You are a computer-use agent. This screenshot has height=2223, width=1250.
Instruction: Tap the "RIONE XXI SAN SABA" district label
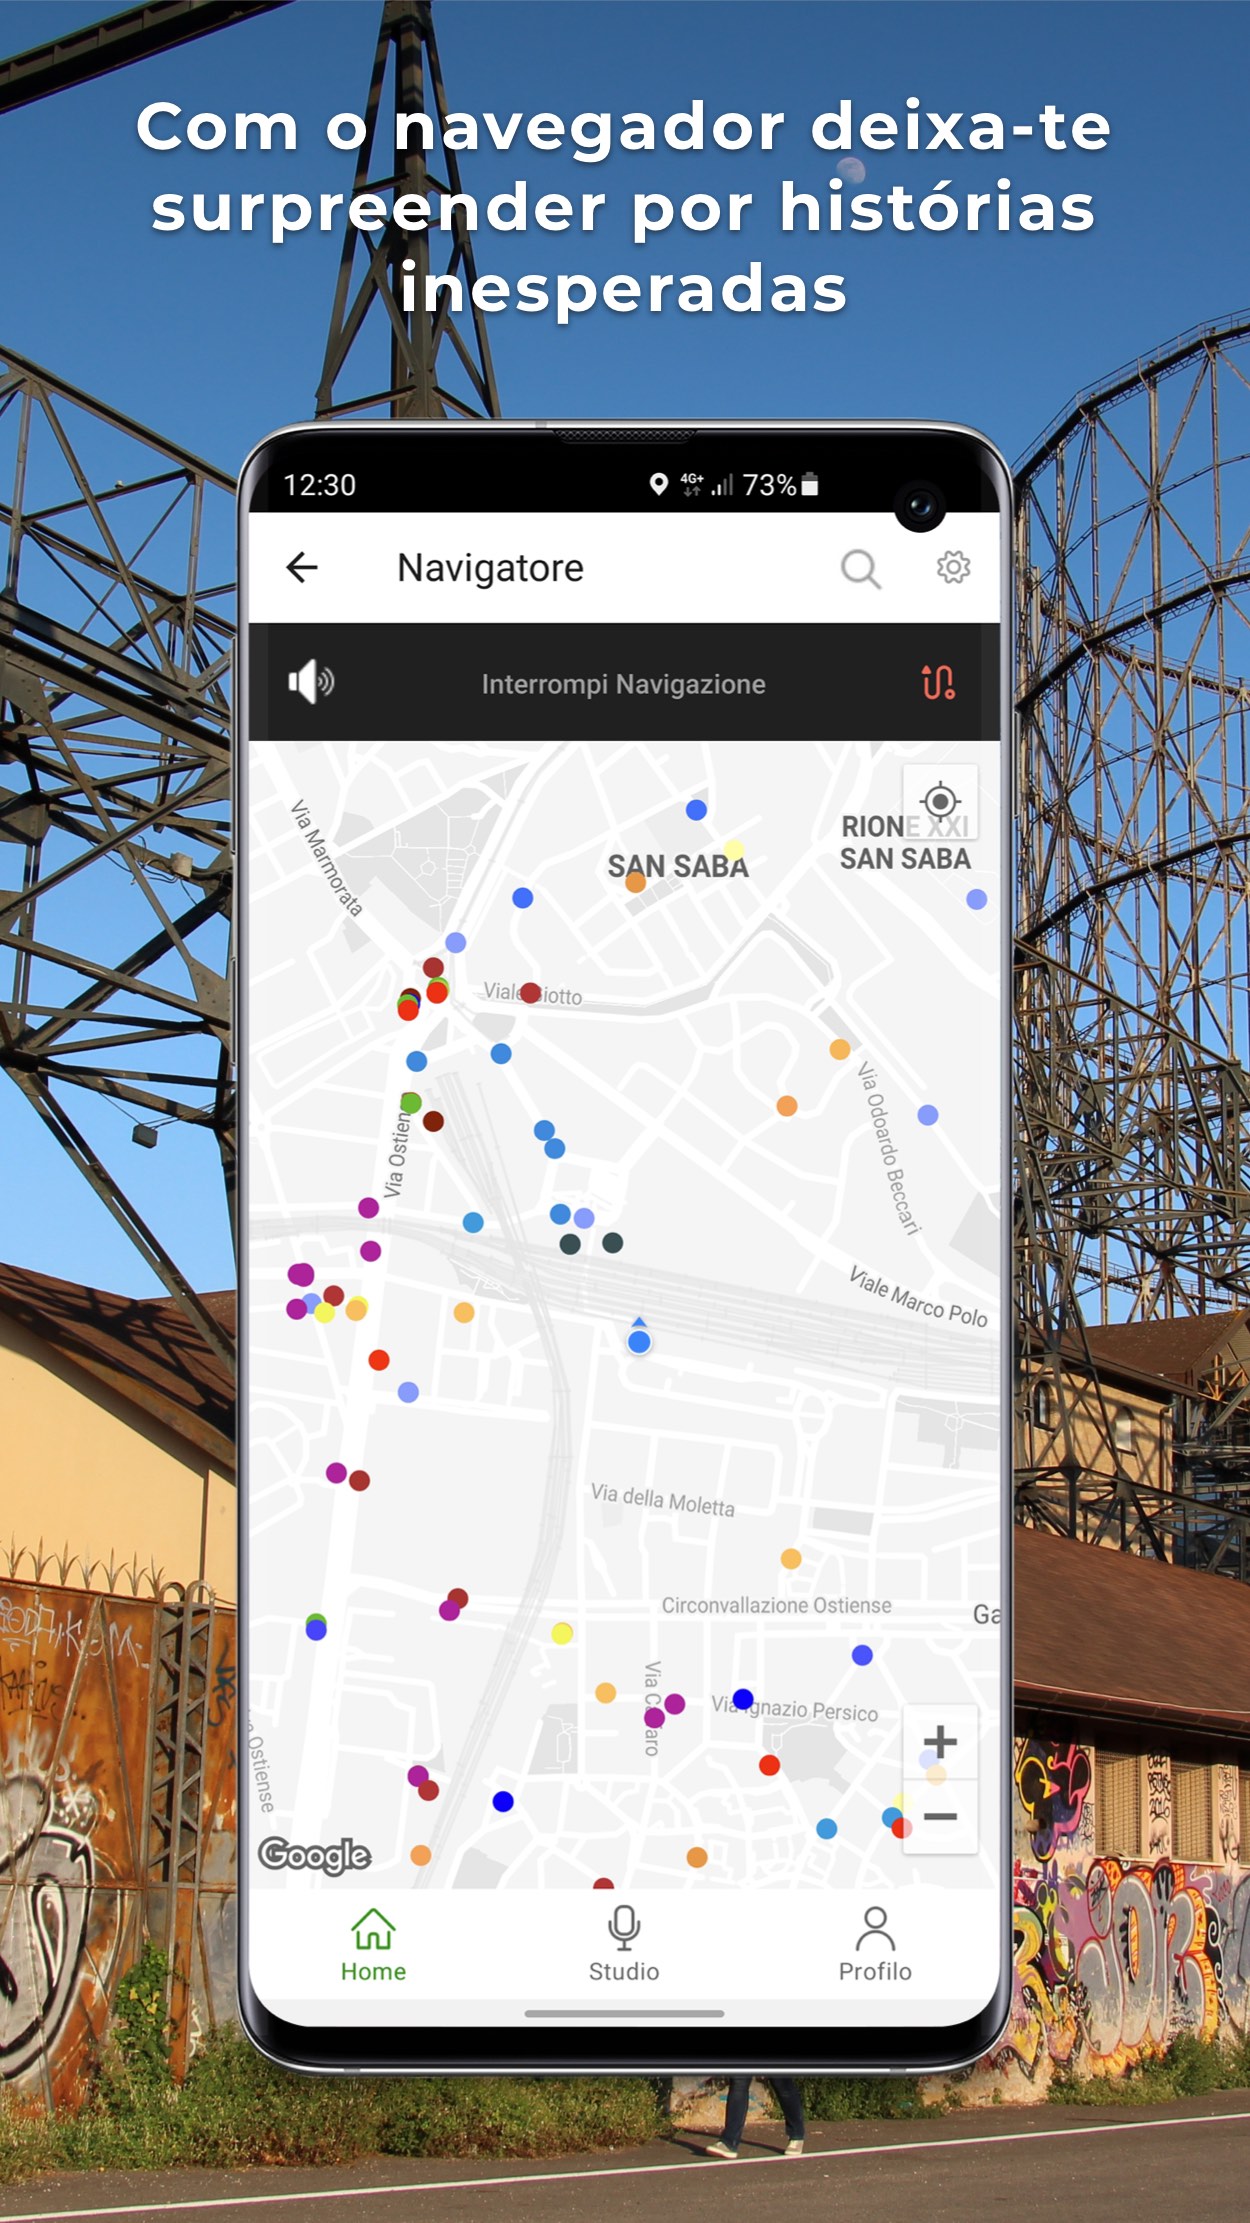click(905, 842)
